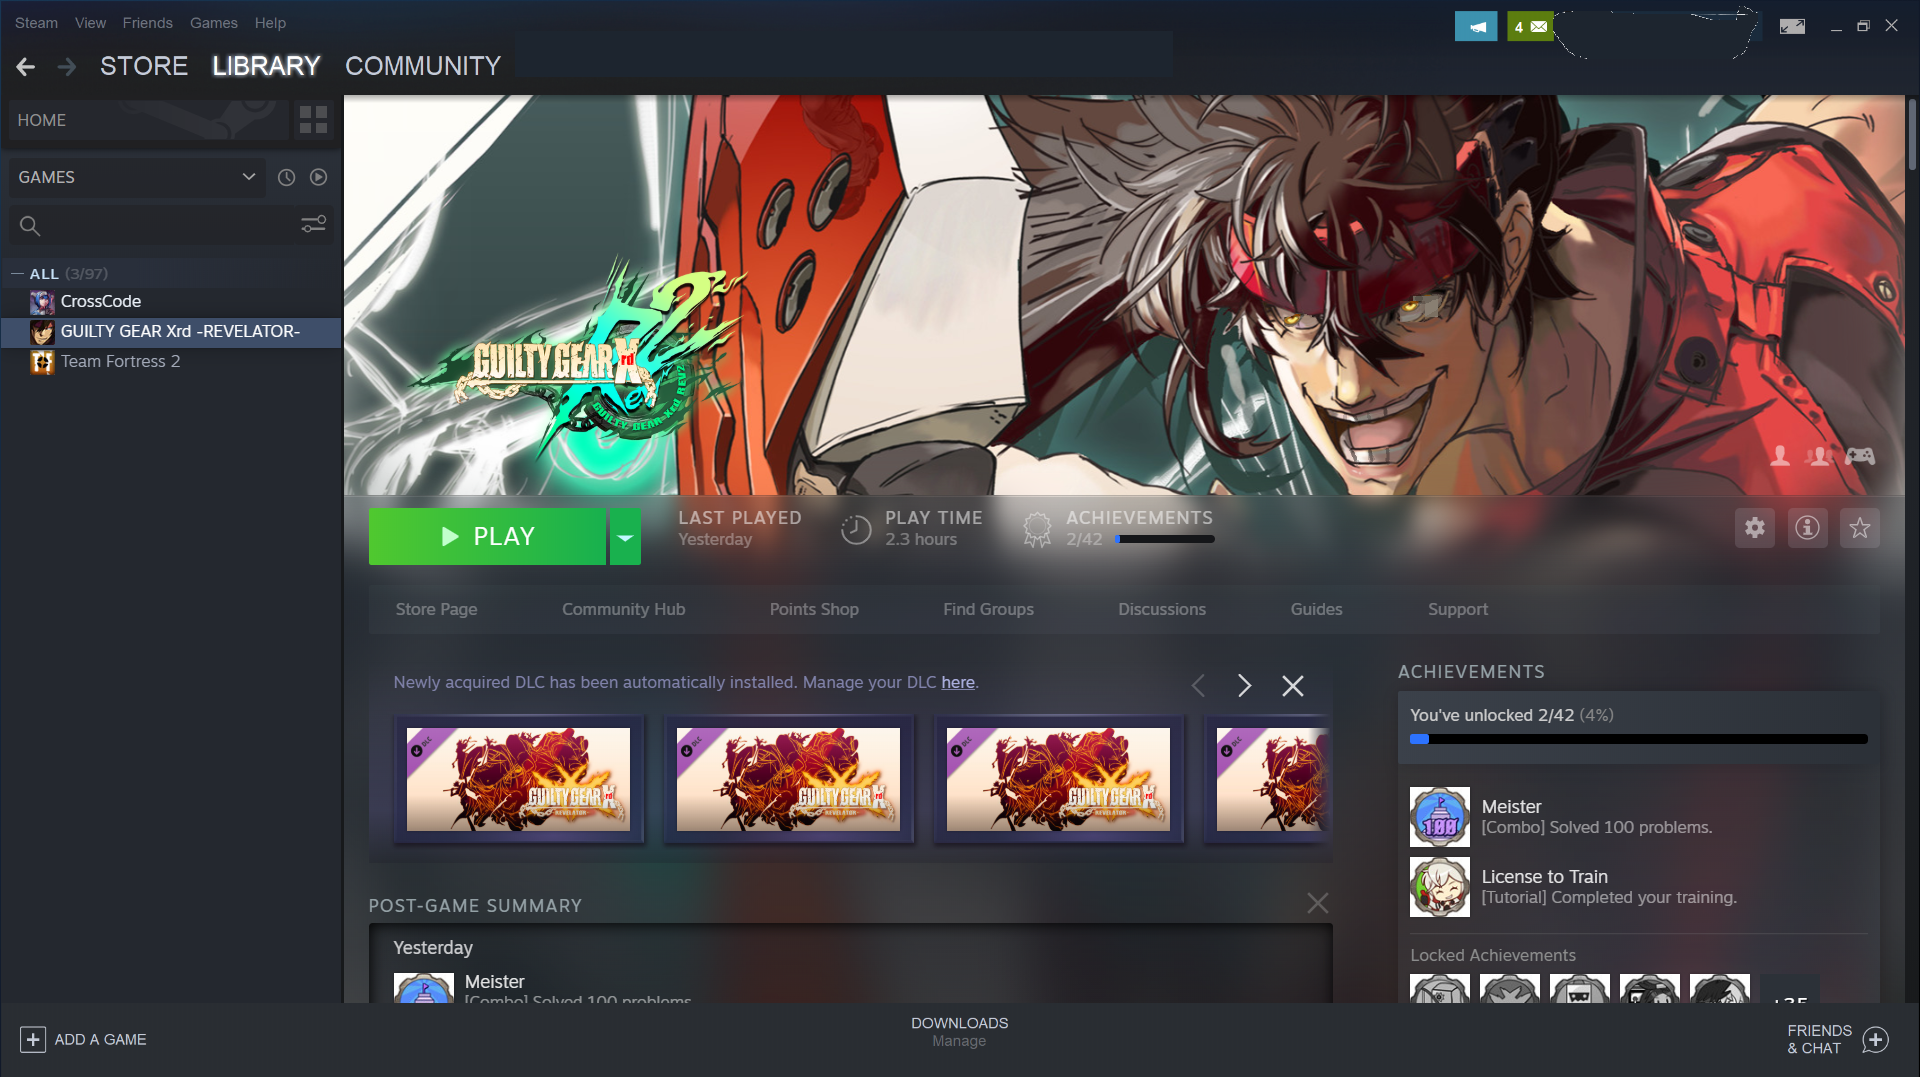This screenshot has width=1920, height=1077.
Task: Open Downloads Manage
Action: click(959, 1032)
